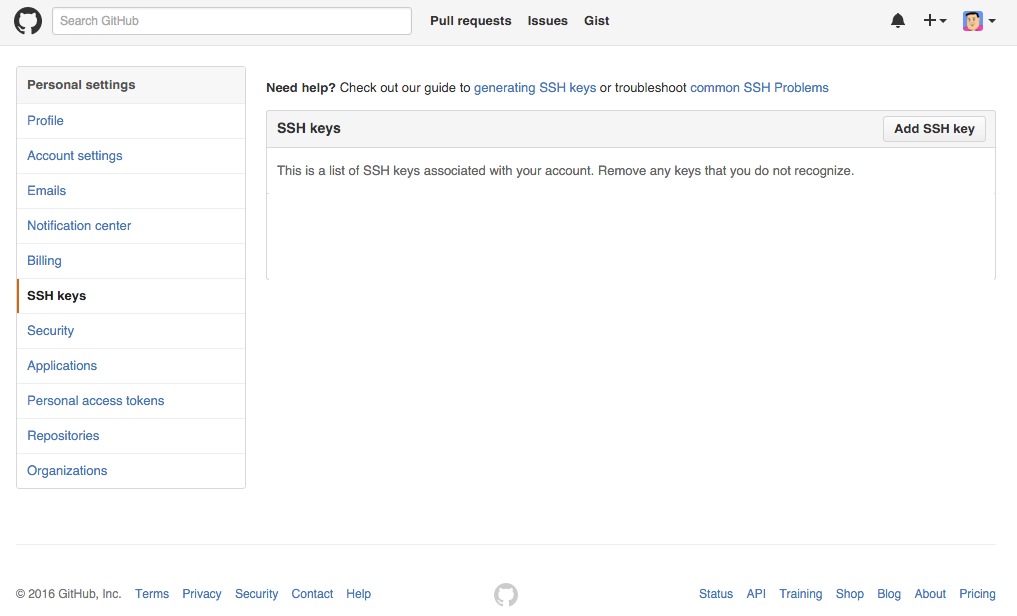Viewport: 1017px width, 616px height.
Task: Click Issues in the top navigation
Action: (547, 21)
